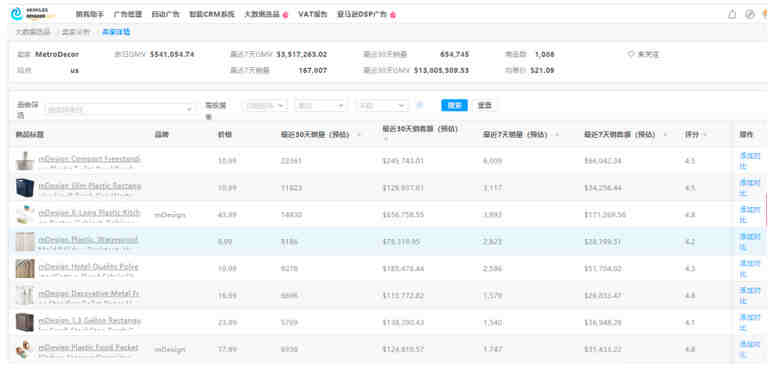Open the second advanced filter dropdown

pos(320,106)
